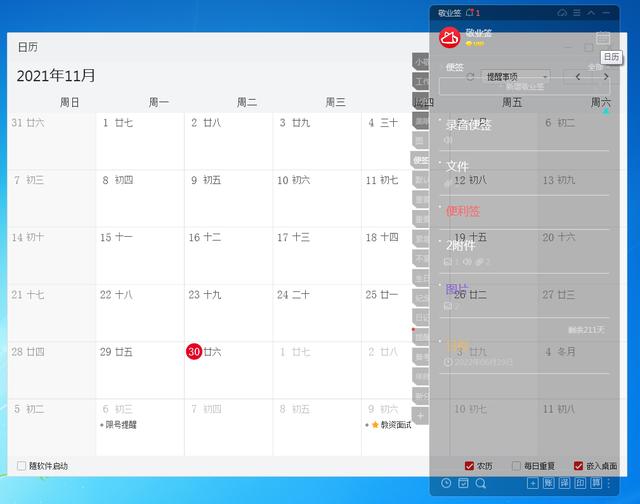The height and width of the screenshot is (504, 640).
Task: Select the date 20 十六 Saturday cell
Action: point(559,237)
